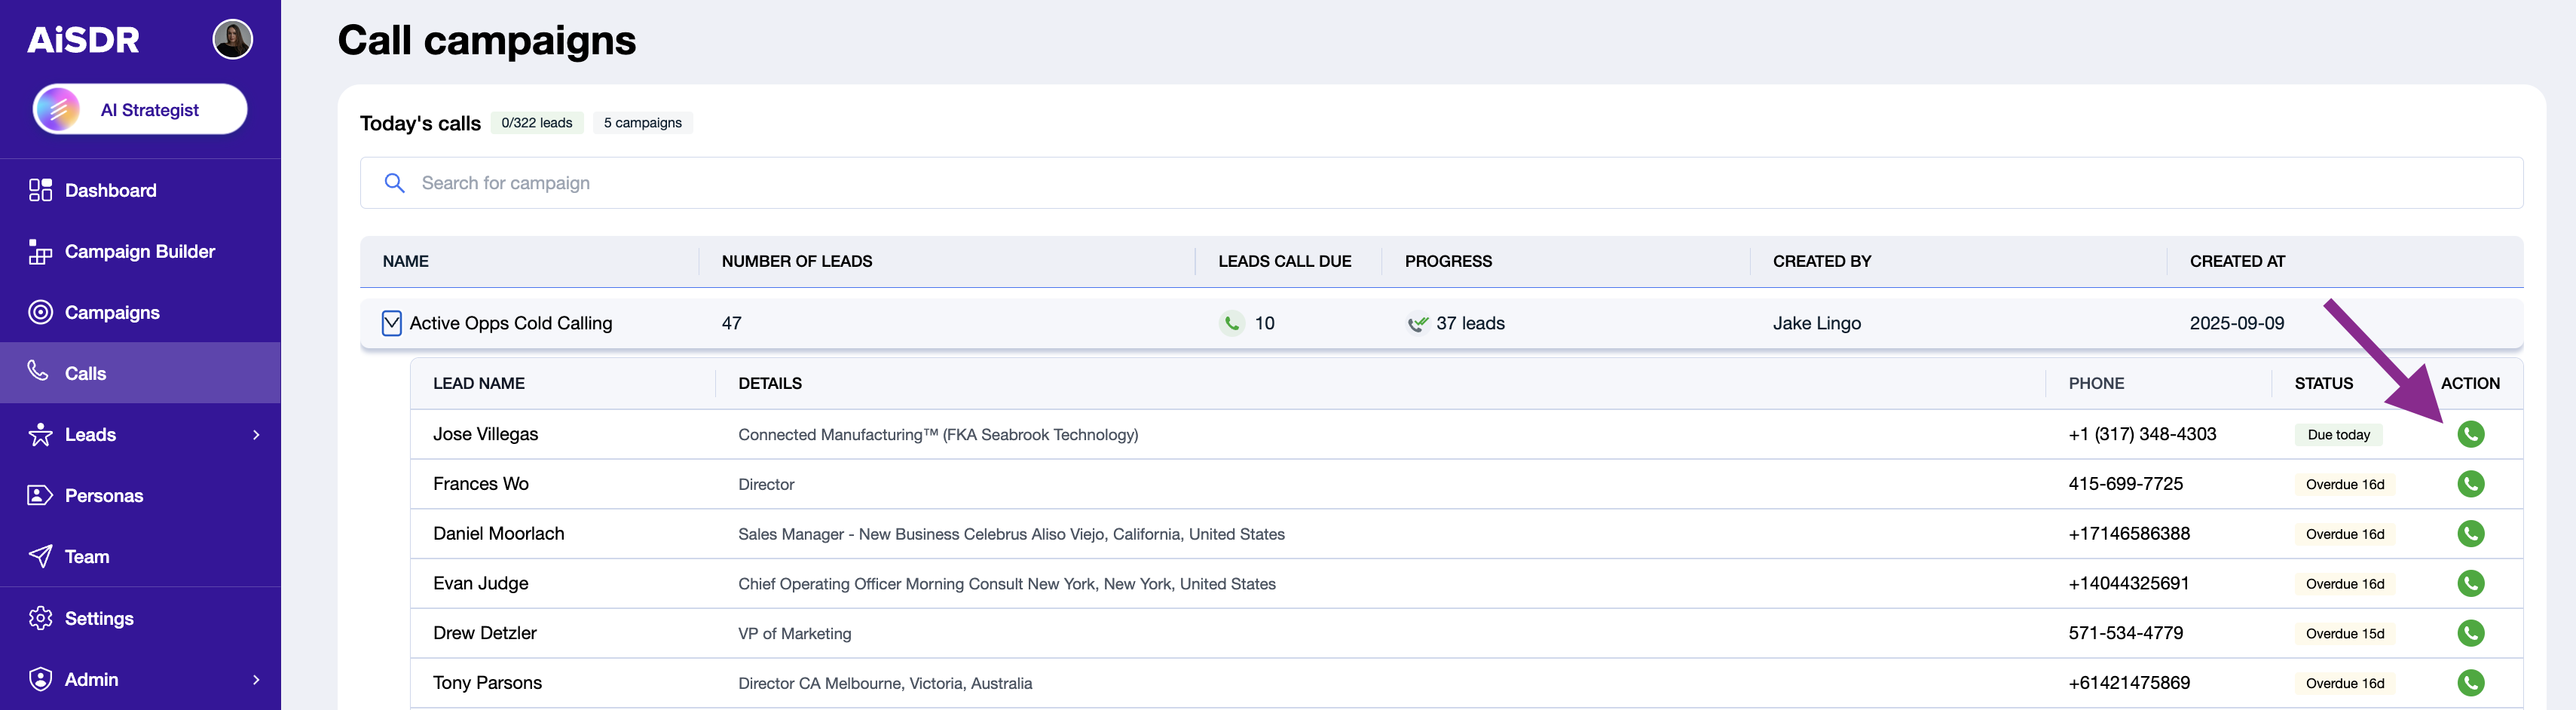The image size is (2576, 710).
Task: Click the 0/322 leads badge
Action: pos(537,123)
